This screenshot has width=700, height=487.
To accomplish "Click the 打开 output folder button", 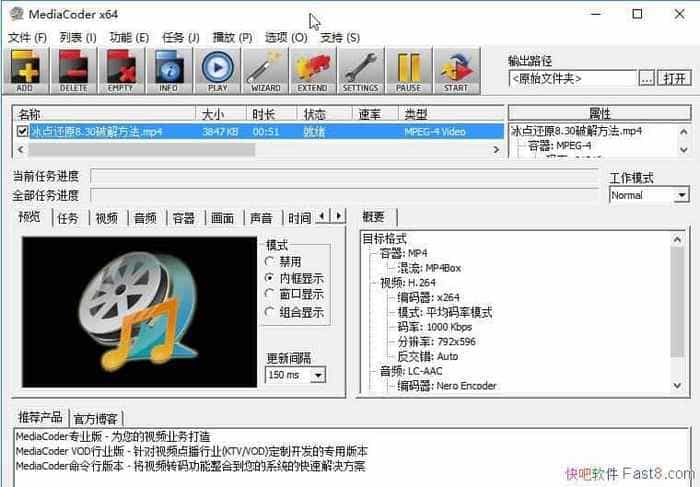I will point(674,79).
